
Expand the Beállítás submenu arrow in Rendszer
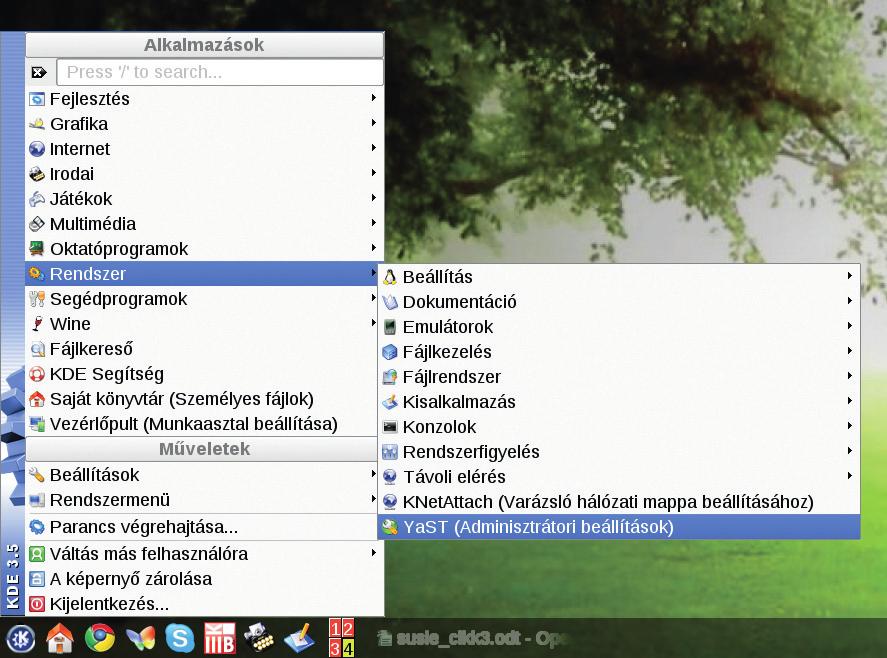[850, 276]
